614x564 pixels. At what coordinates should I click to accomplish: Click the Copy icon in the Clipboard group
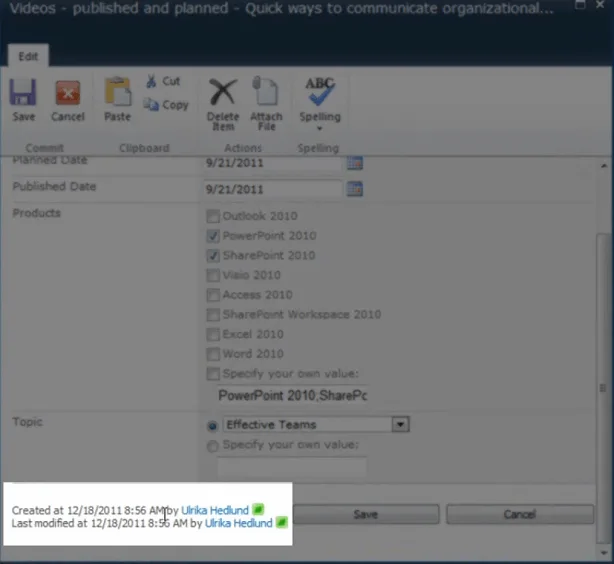pos(151,105)
